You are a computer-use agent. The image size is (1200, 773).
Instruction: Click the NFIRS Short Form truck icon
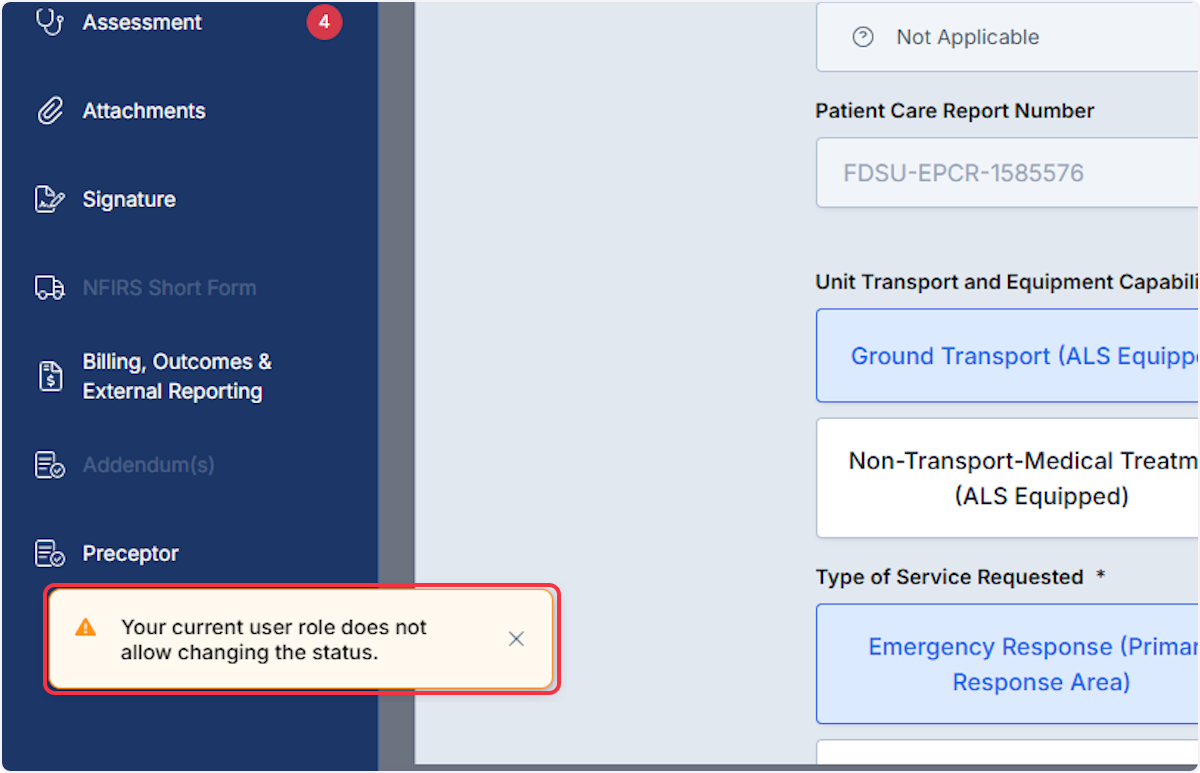click(49, 288)
